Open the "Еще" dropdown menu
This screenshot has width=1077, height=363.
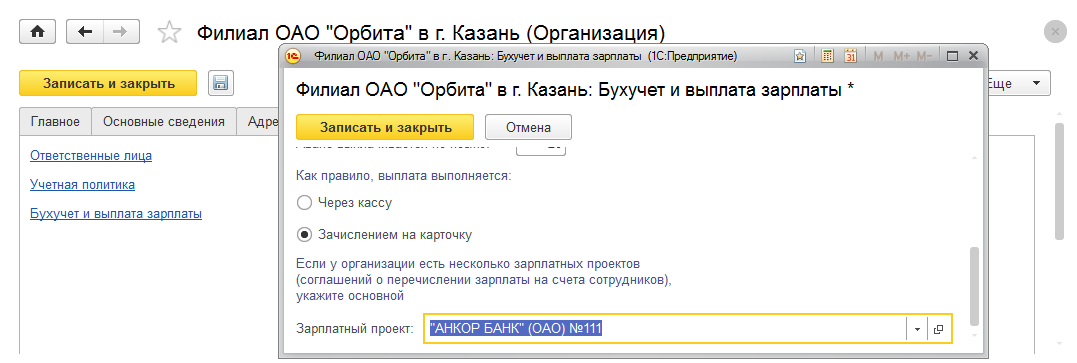point(1018,84)
